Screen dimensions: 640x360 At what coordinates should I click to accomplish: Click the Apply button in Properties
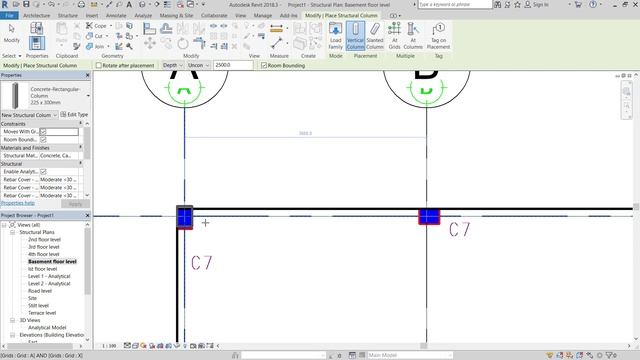pyautogui.click(x=75, y=204)
